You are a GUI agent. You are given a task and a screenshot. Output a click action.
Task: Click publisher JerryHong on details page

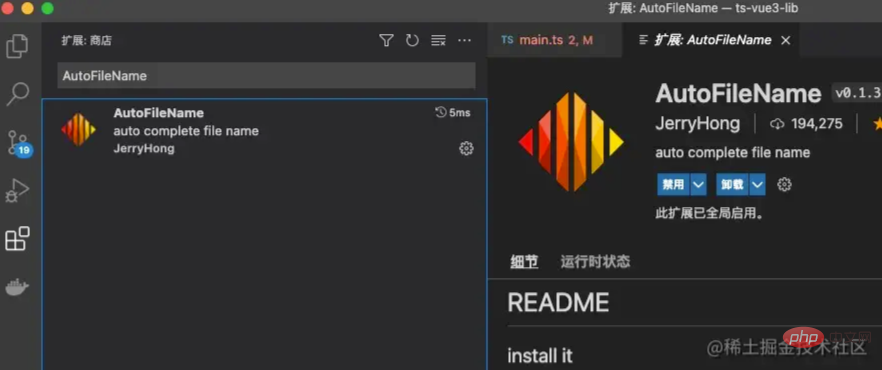[698, 124]
